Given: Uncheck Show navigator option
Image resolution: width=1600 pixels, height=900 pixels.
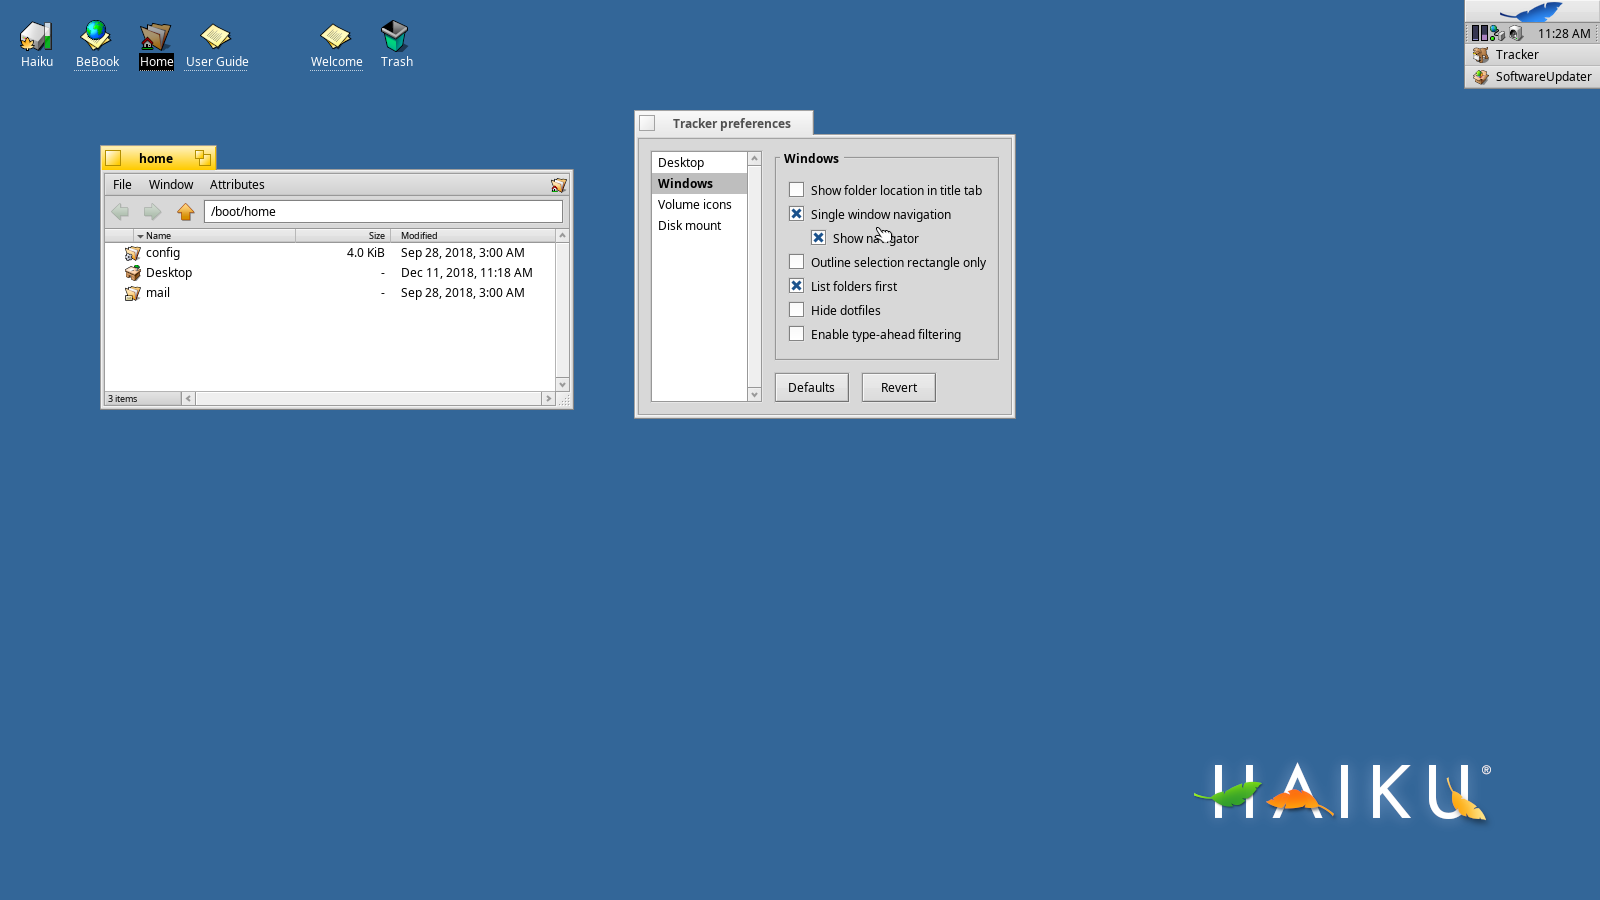Looking at the screenshot, I should [818, 238].
